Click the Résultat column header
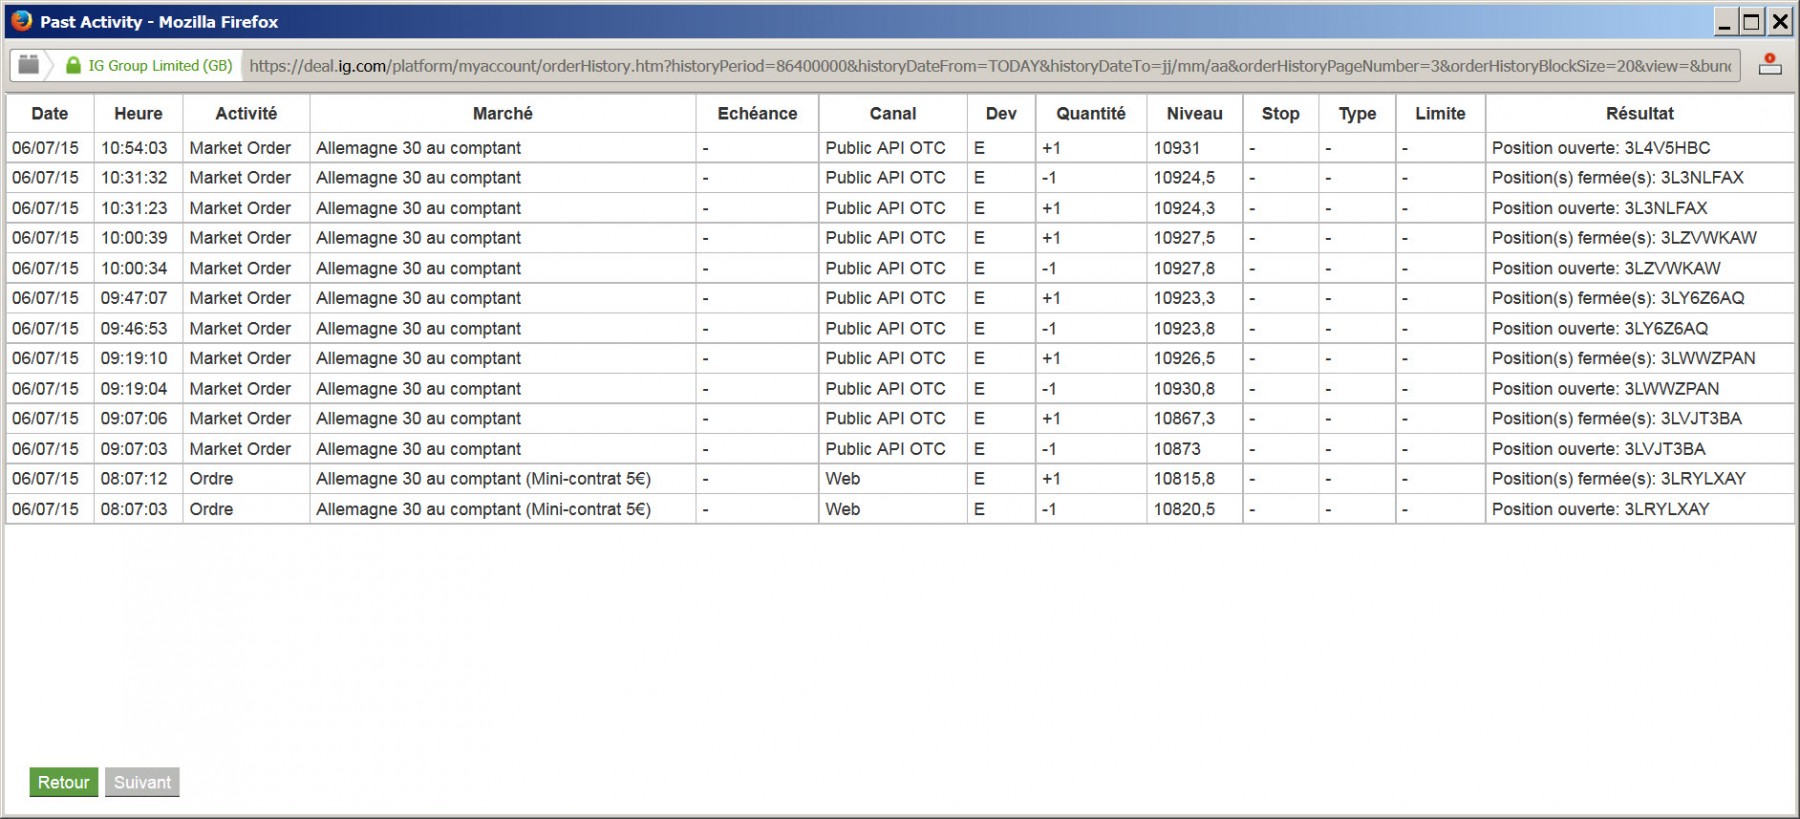The image size is (1800, 819). click(1640, 113)
